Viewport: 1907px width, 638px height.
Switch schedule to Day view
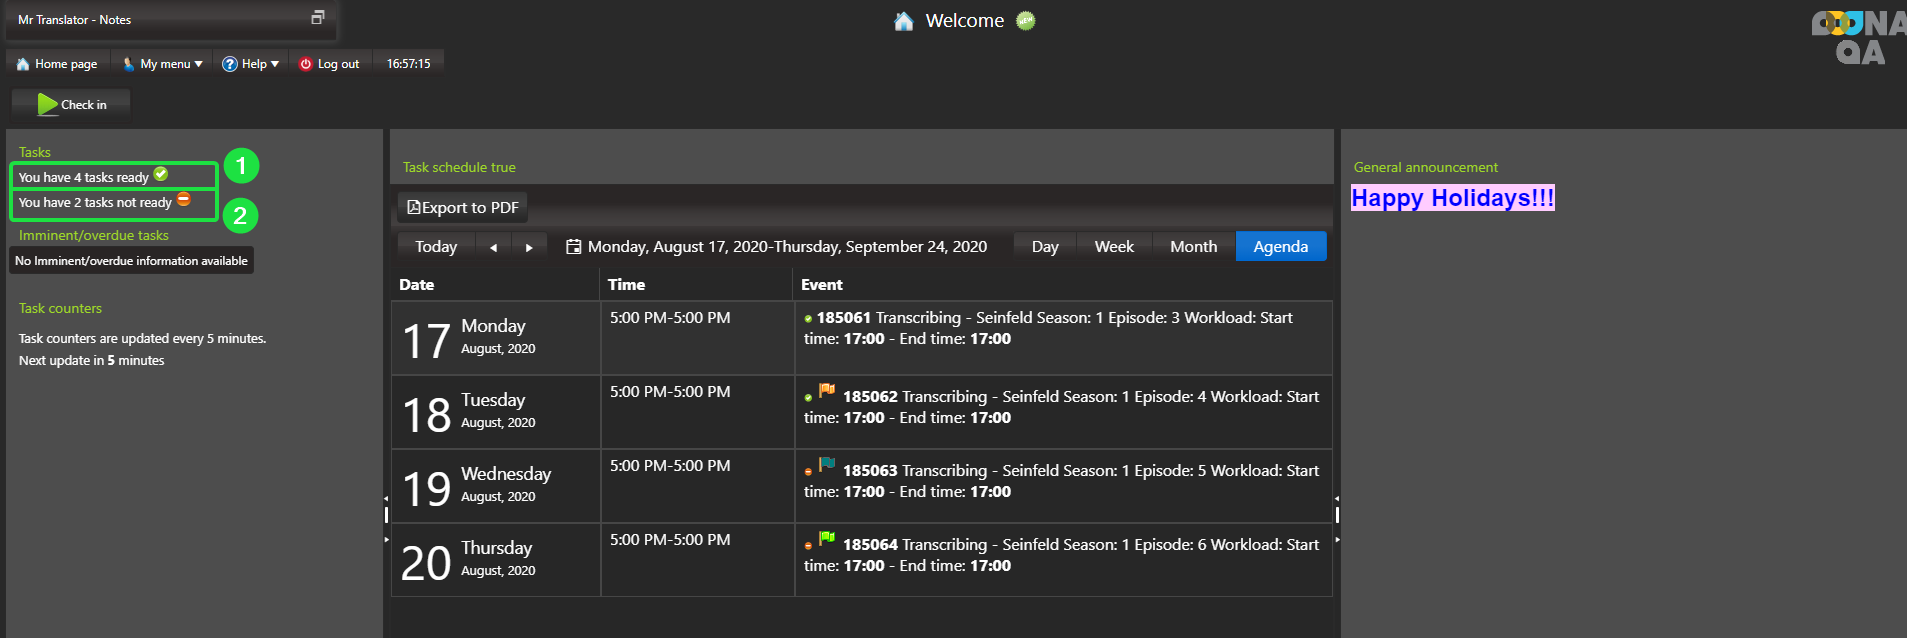(x=1045, y=246)
